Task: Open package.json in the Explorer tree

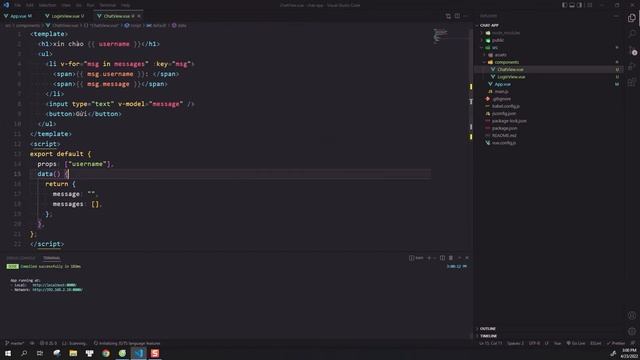Action: point(504,128)
